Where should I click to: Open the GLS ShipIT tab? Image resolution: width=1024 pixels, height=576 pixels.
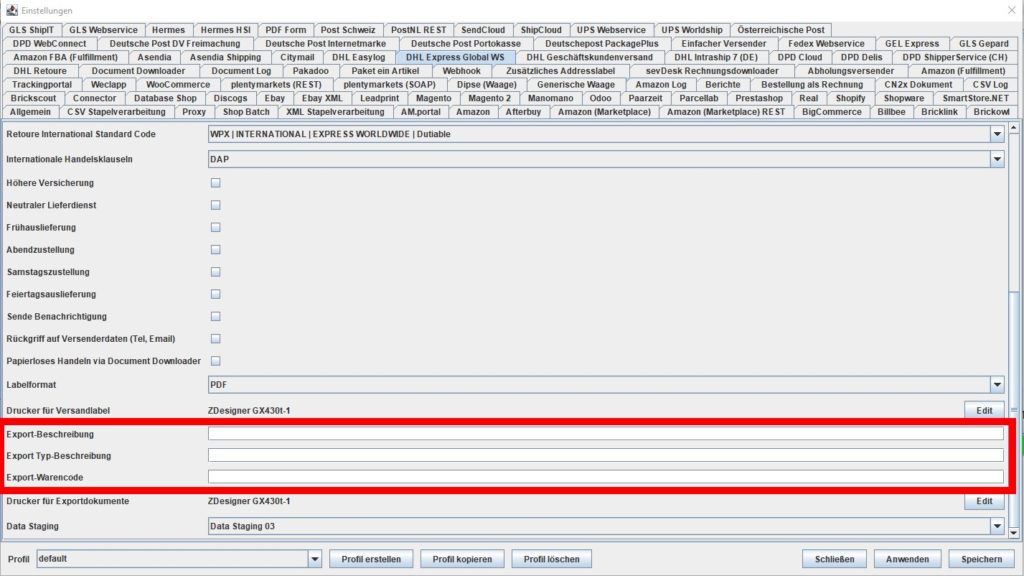(31, 29)
